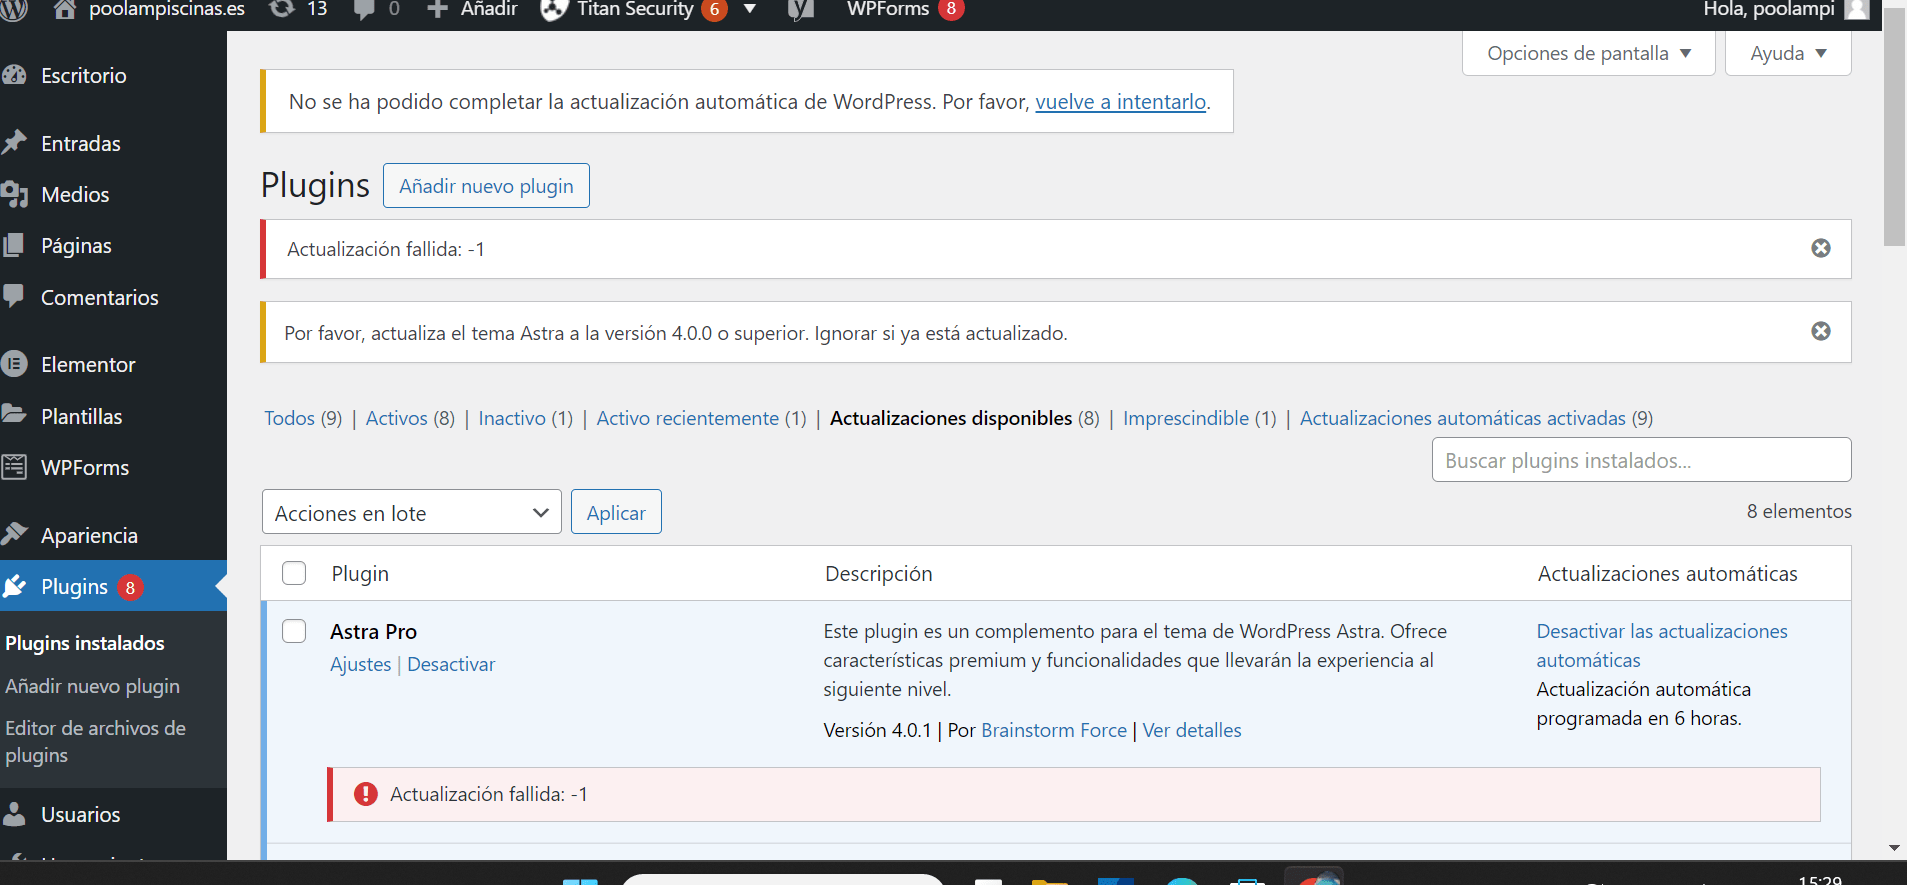This screenshot has height=885, width=1907.
Task: Expand Opciones de pantalla panel
Action: (x=1588, y=53)
